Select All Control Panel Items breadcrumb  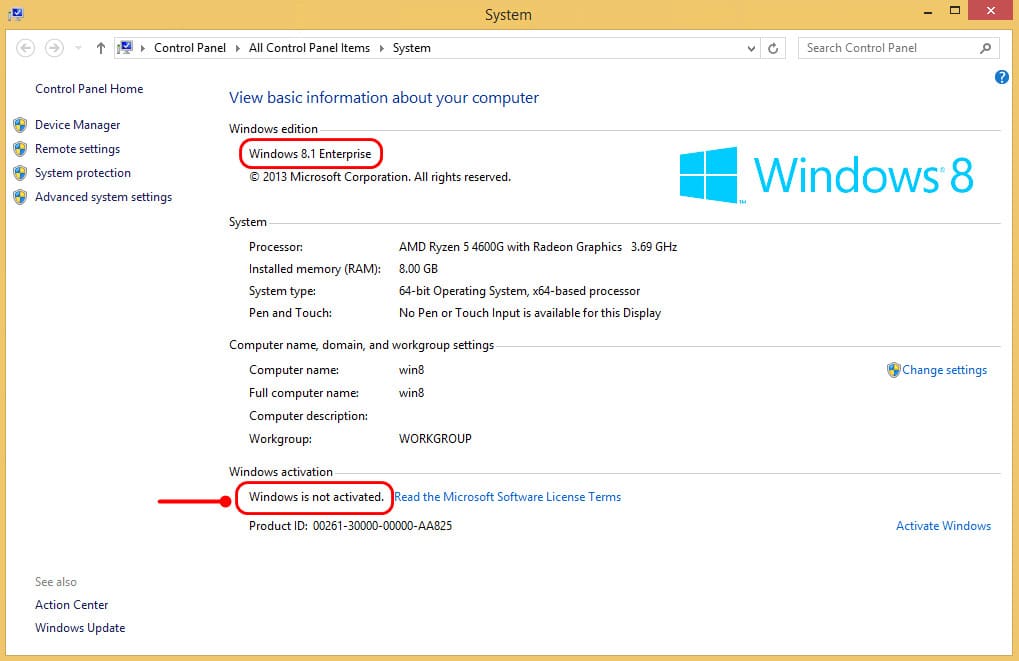pyautogui.click(x=309, y=48)
